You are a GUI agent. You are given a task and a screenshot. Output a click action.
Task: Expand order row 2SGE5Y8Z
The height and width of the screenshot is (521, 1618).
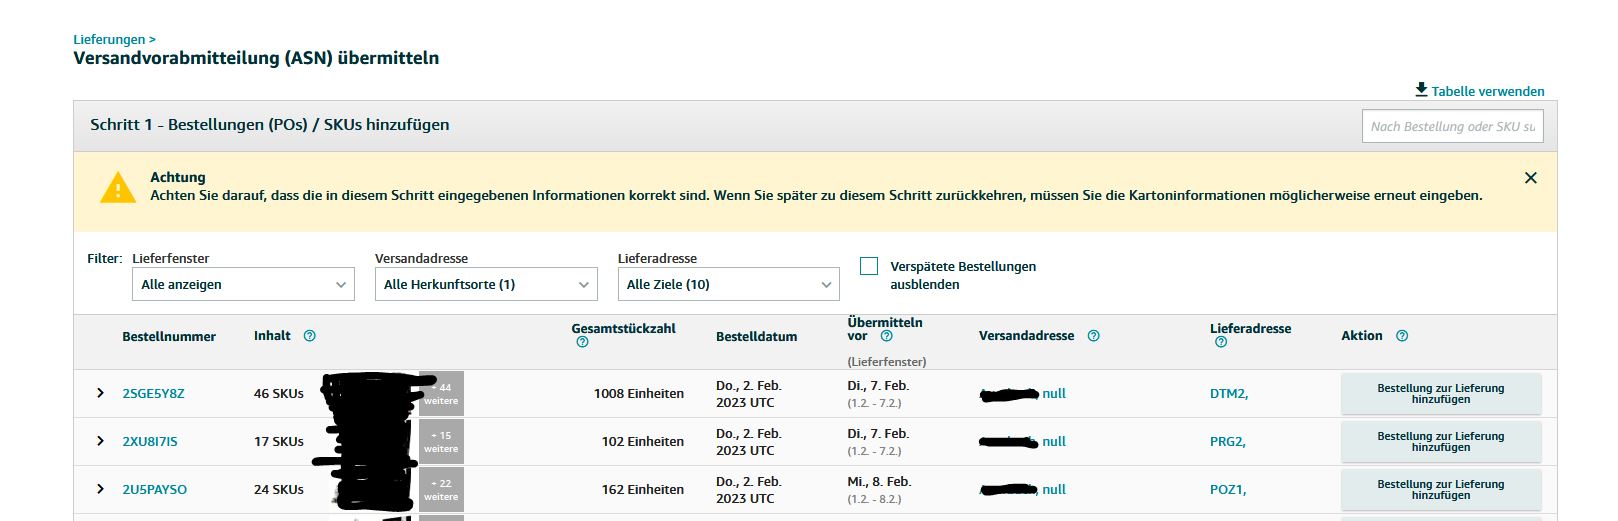100,393
